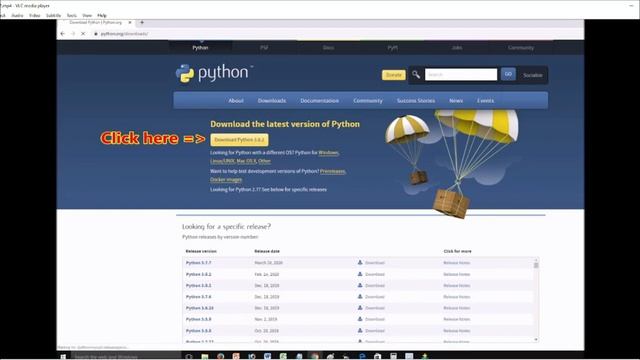Click the 'Release version' column header
Screen dimensions: 640x360
click(x=201, y=251)
